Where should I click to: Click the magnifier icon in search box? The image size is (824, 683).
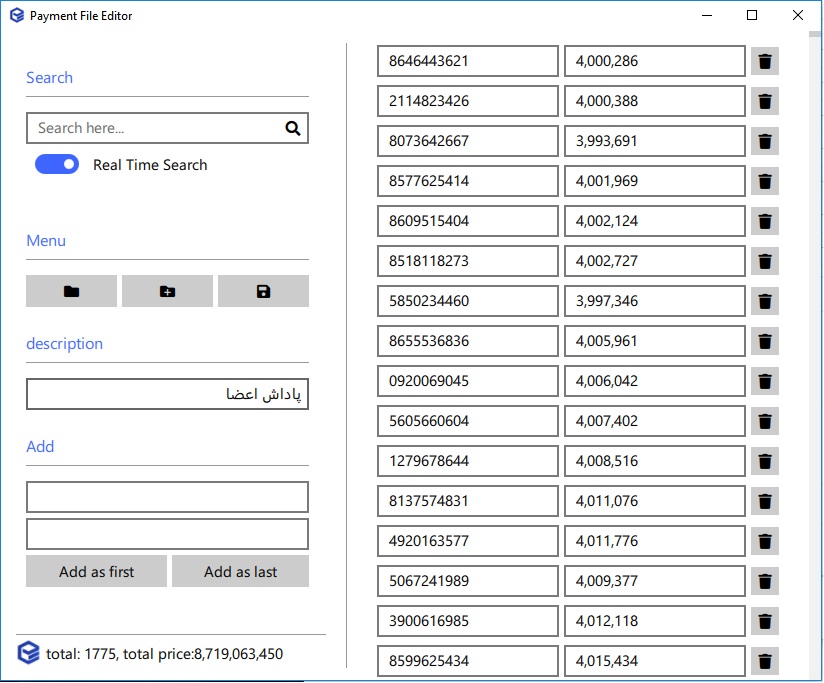tap(293, 128)
